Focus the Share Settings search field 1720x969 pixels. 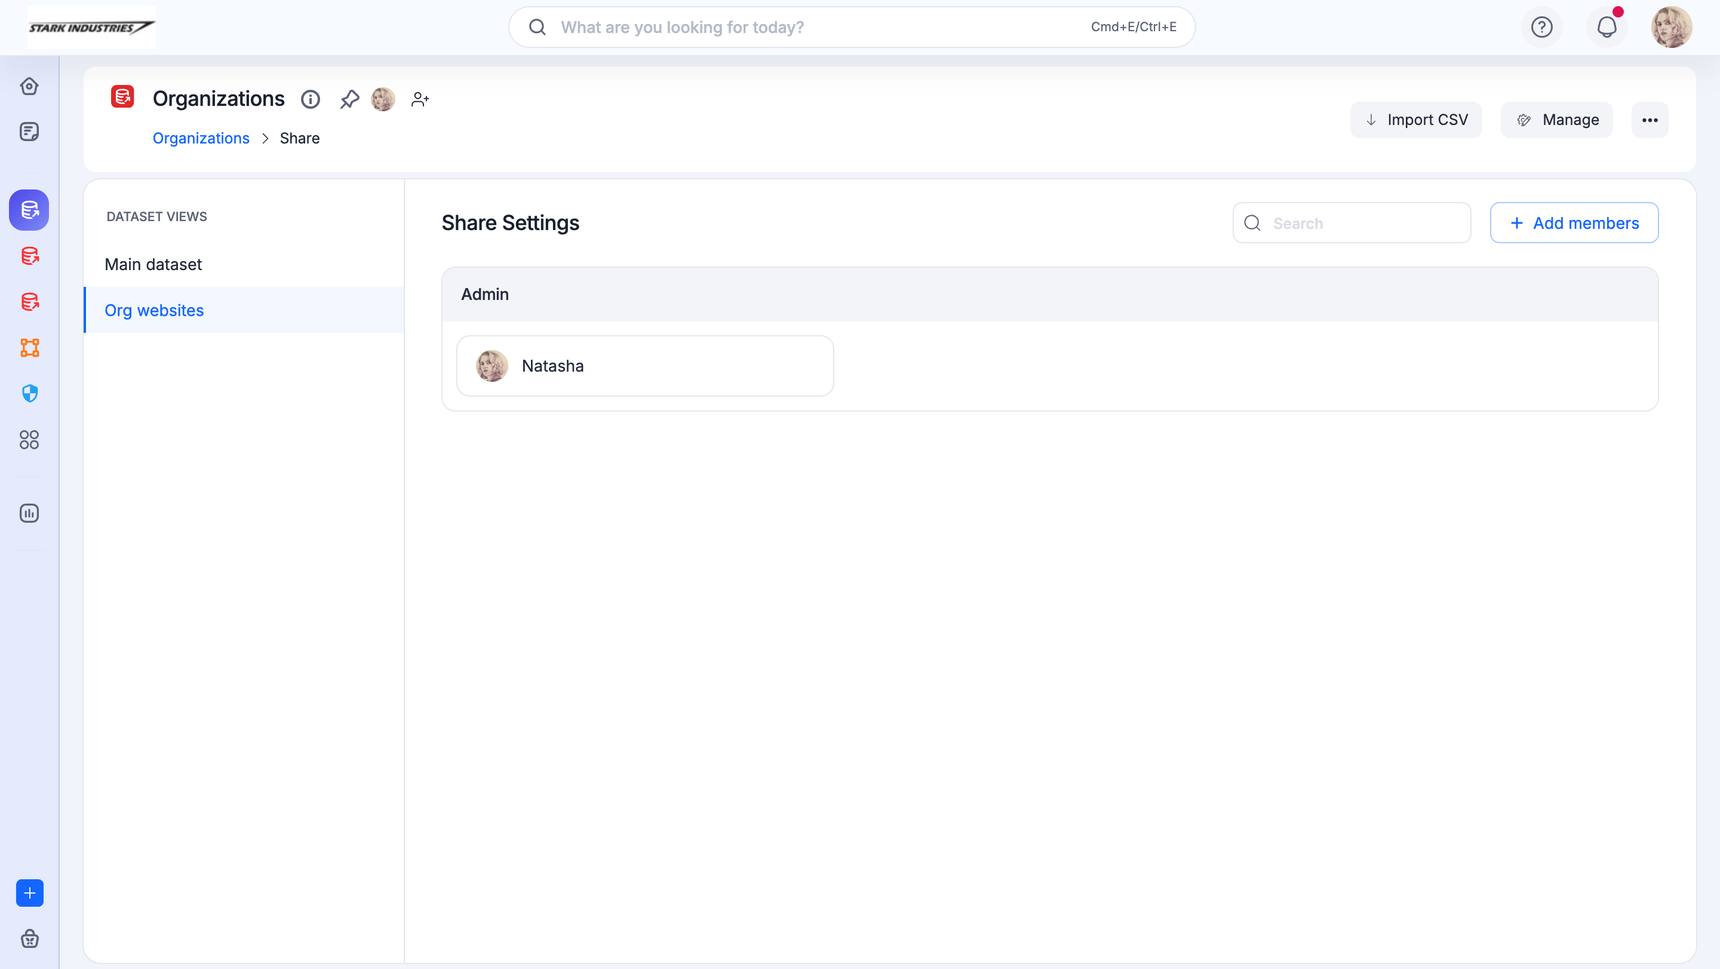pos(1352,223)
